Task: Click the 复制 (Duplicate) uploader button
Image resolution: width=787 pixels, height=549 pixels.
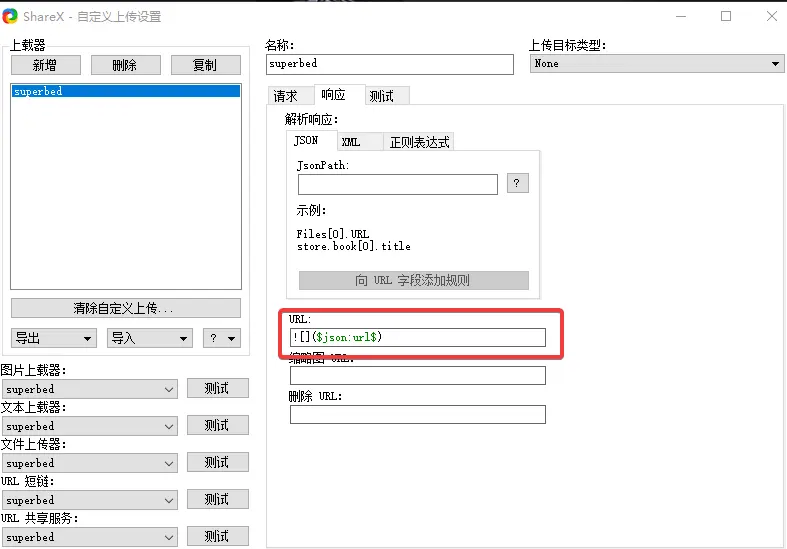Action: [205, 65]
